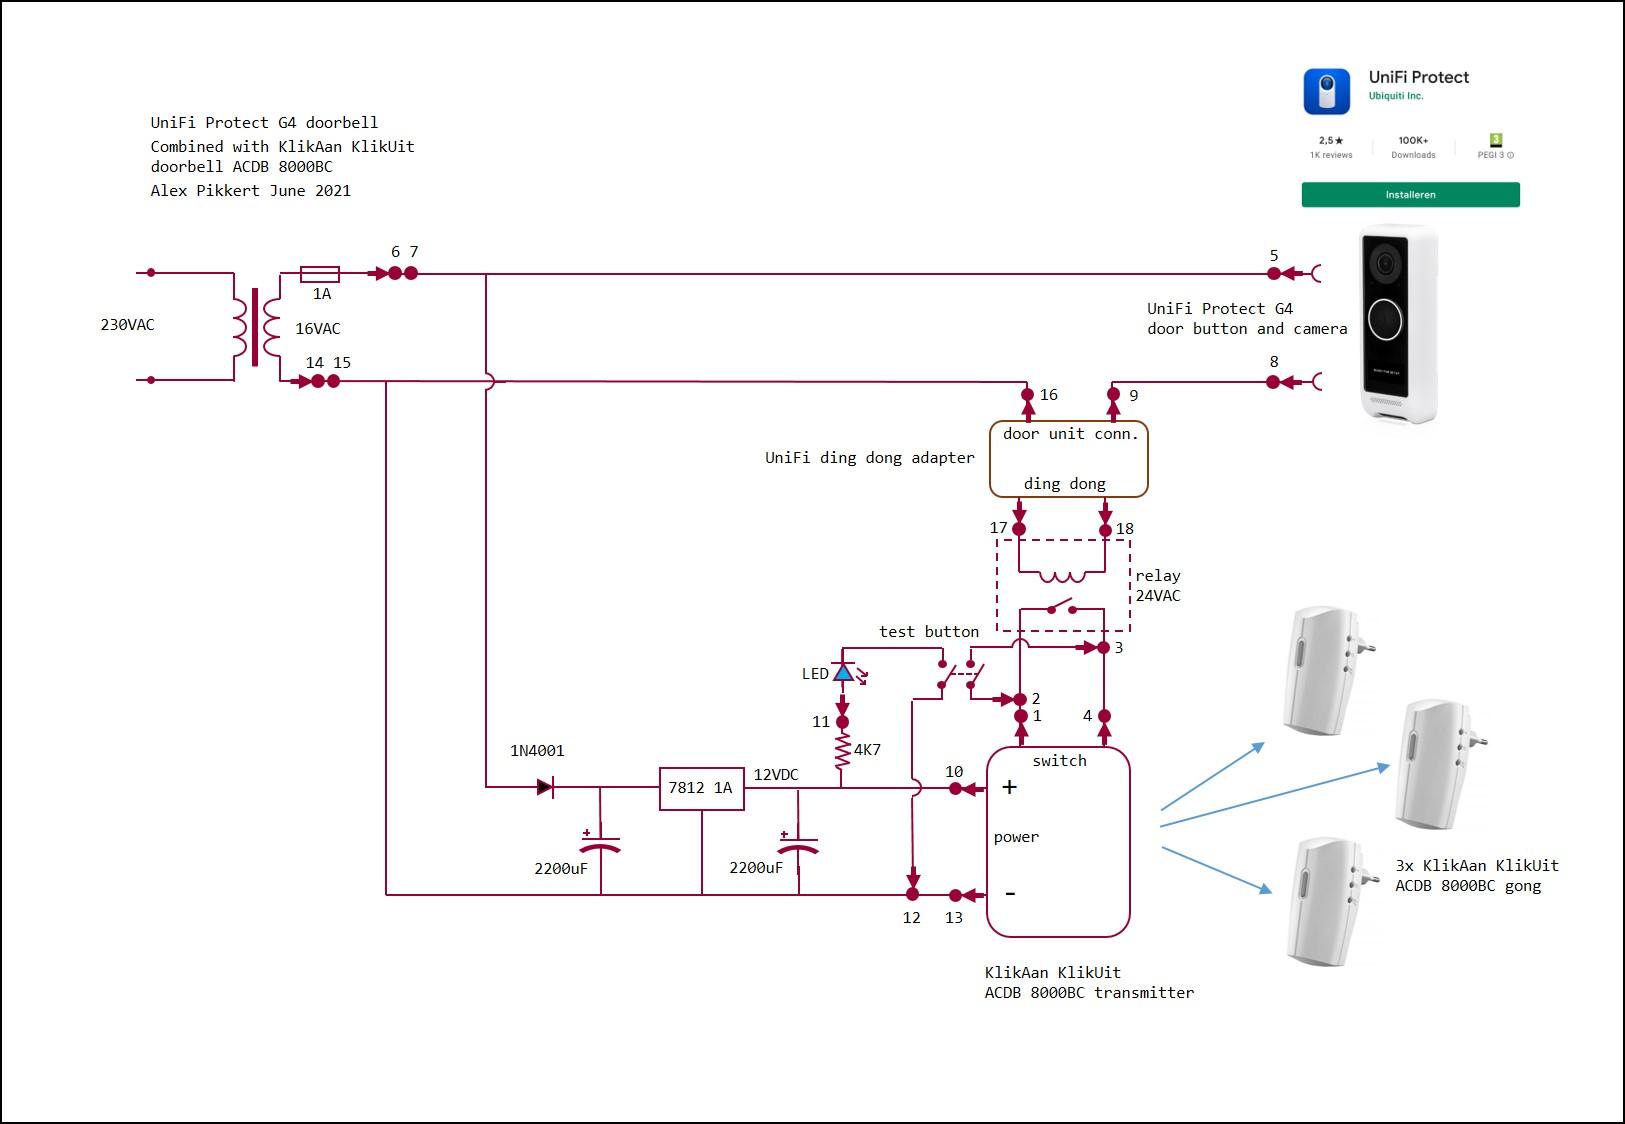1625x1124 pixels.
Task: Select the relay coil symbol
Action: pyautogui.click(x=1062, y=576)
